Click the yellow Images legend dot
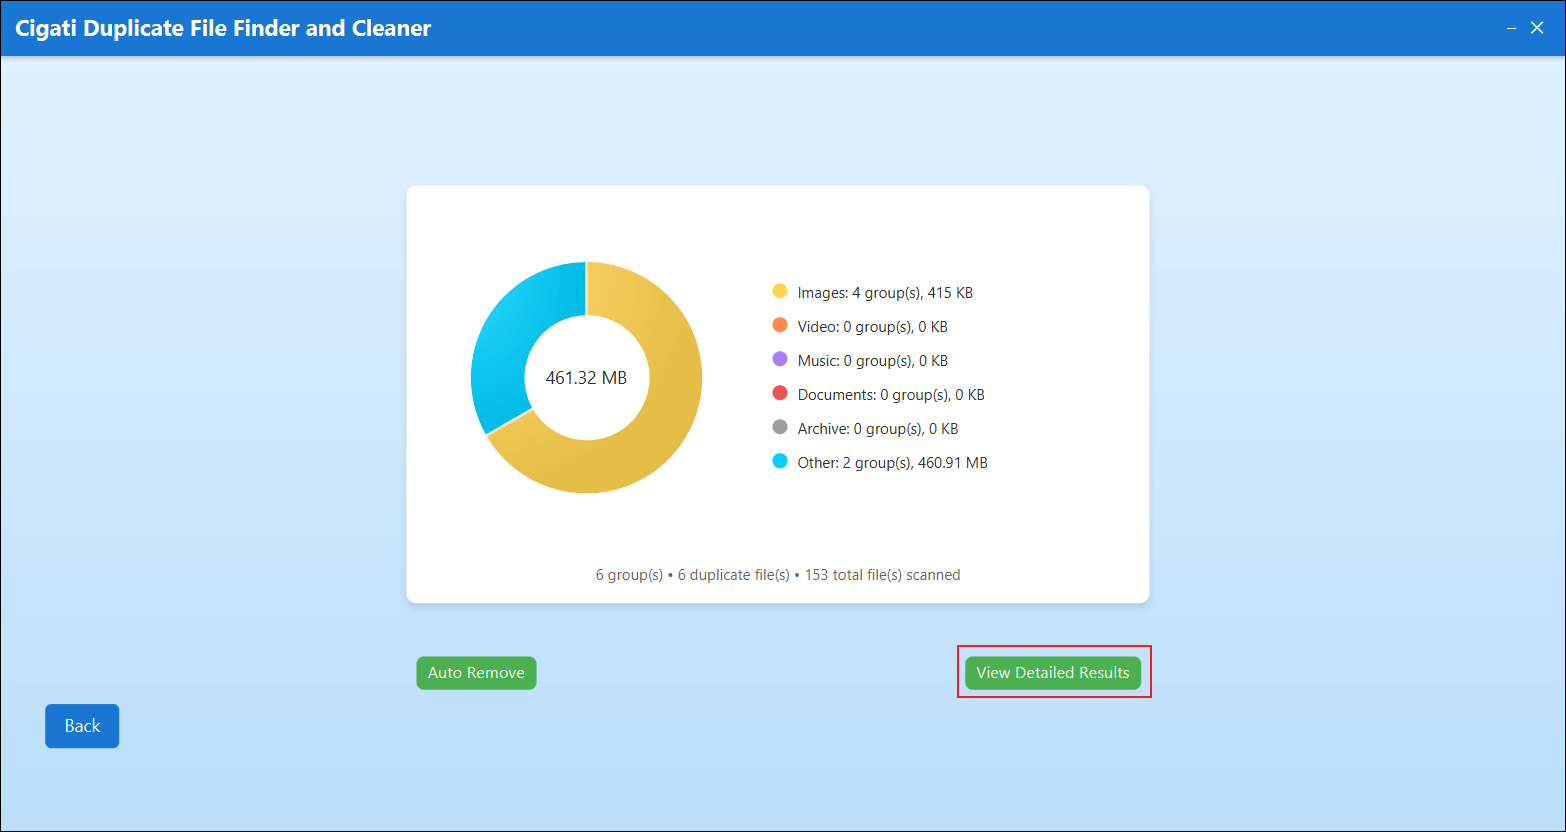 (x=780, y=291)
